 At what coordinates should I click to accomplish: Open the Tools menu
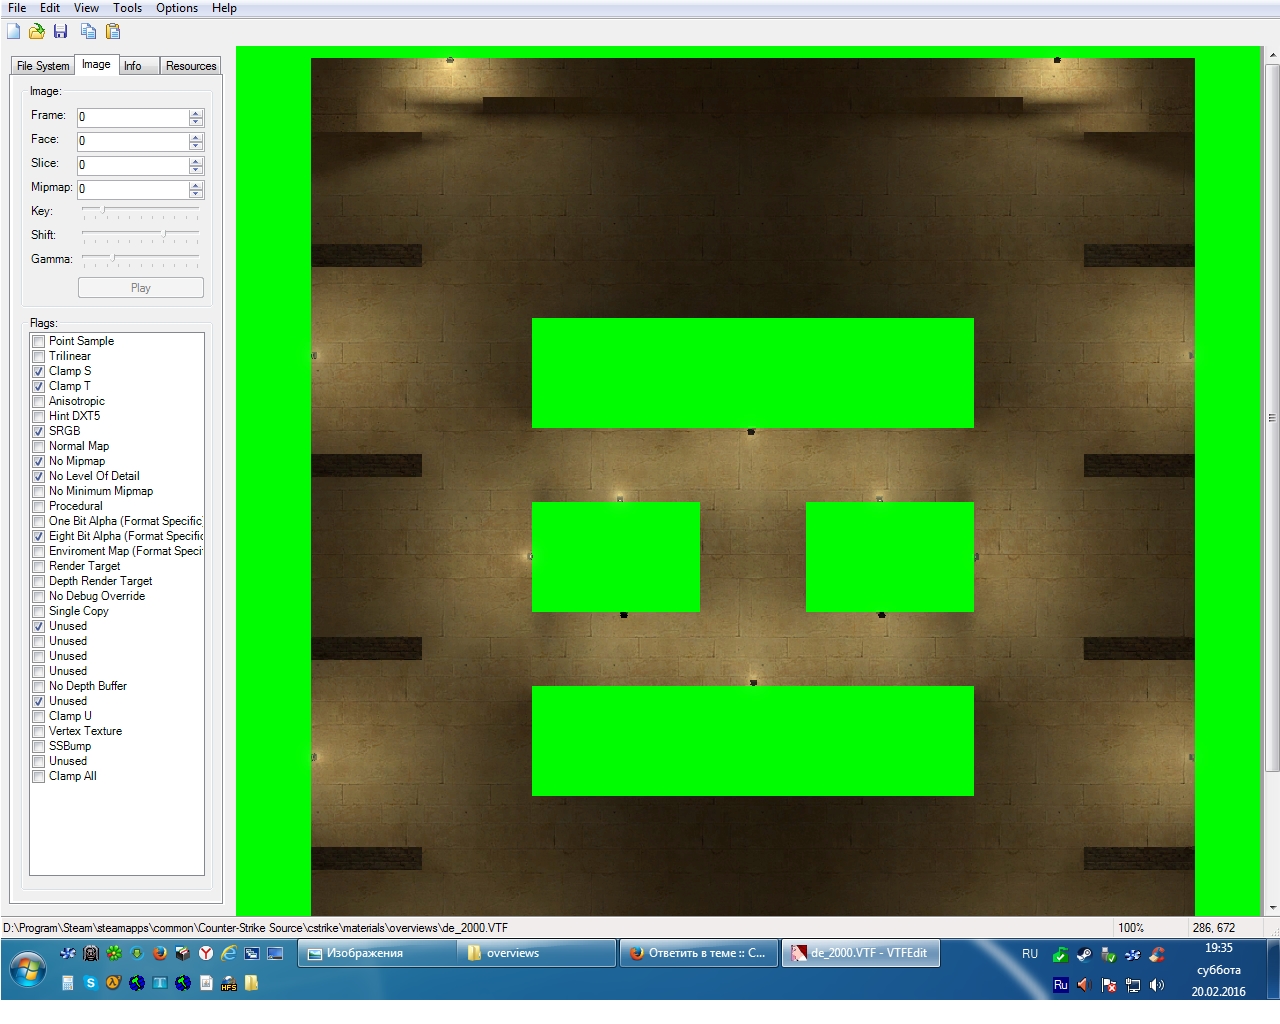(127, 8)
